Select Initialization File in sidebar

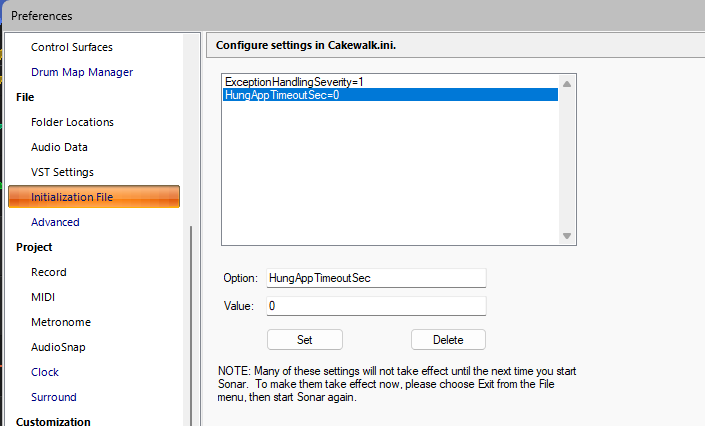[94, 197]
